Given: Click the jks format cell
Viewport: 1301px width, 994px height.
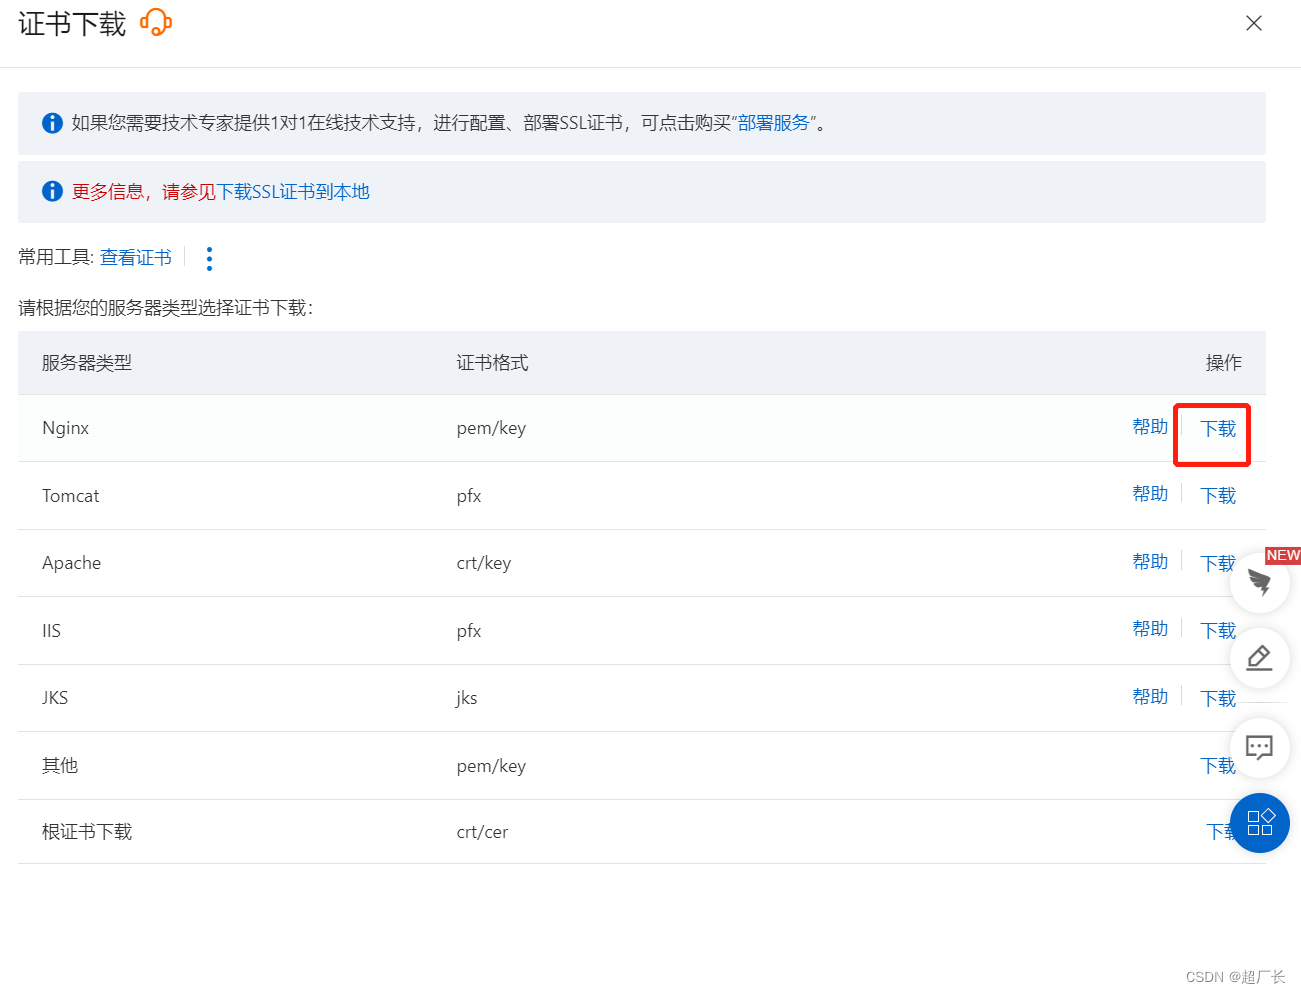Looking at the screenshot, I should click(x=467, y=698).
